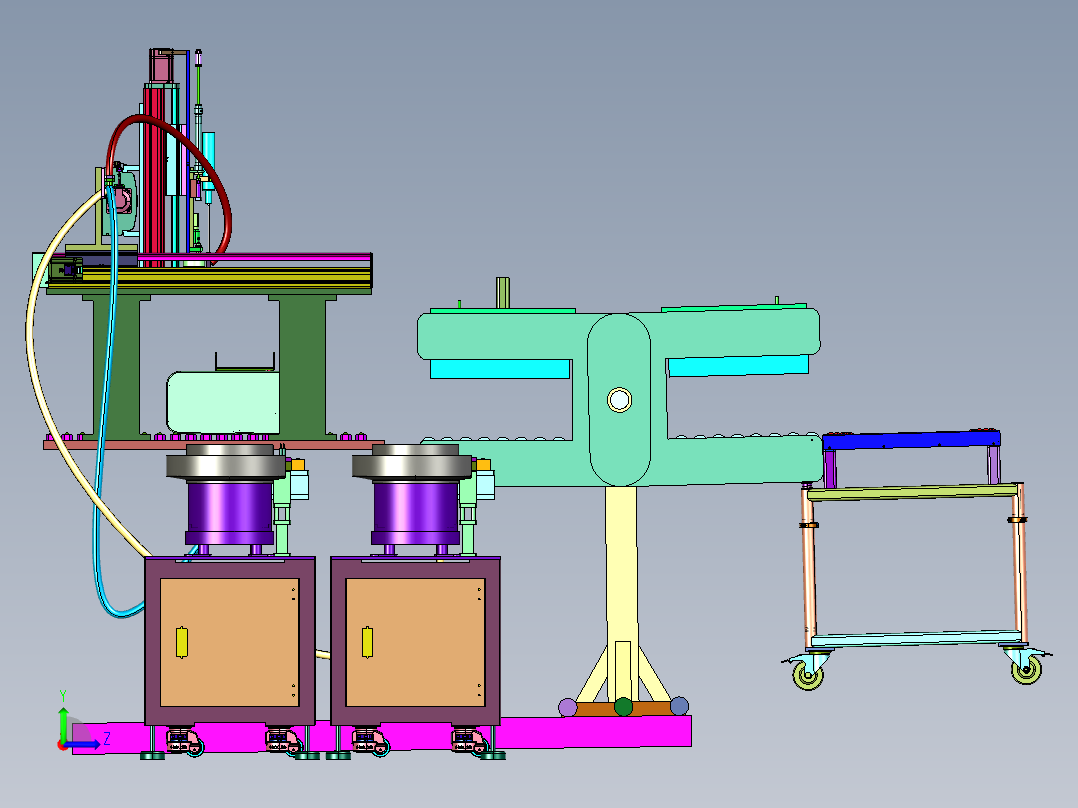Click the purple ball at the stand base
The height and width of the screenshot is (808, 1078).
(x=568, y=707)
